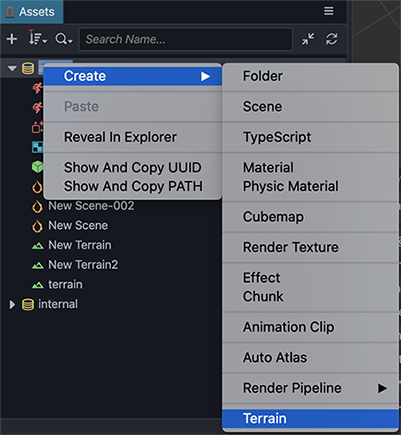Create a new Animation Clip
The height and width of the screenshot is (435, 401).
tap(310, 327)
